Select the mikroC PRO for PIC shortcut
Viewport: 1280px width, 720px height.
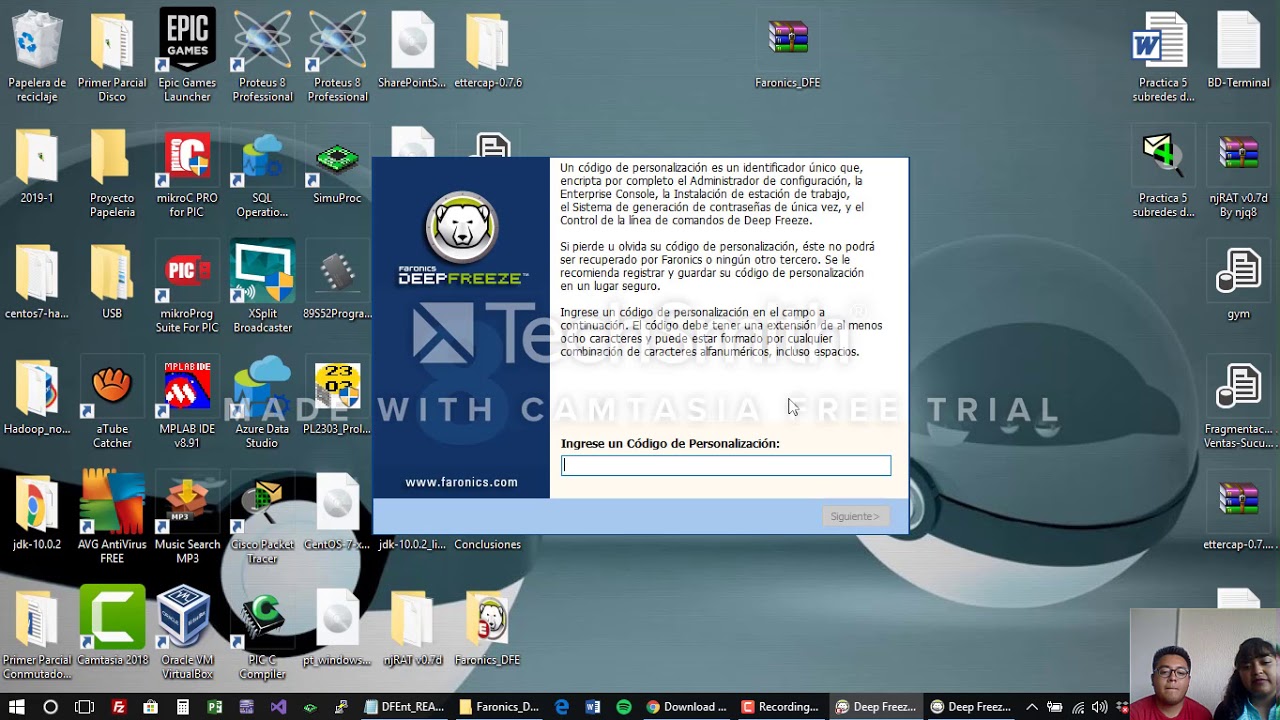(187, 172)
